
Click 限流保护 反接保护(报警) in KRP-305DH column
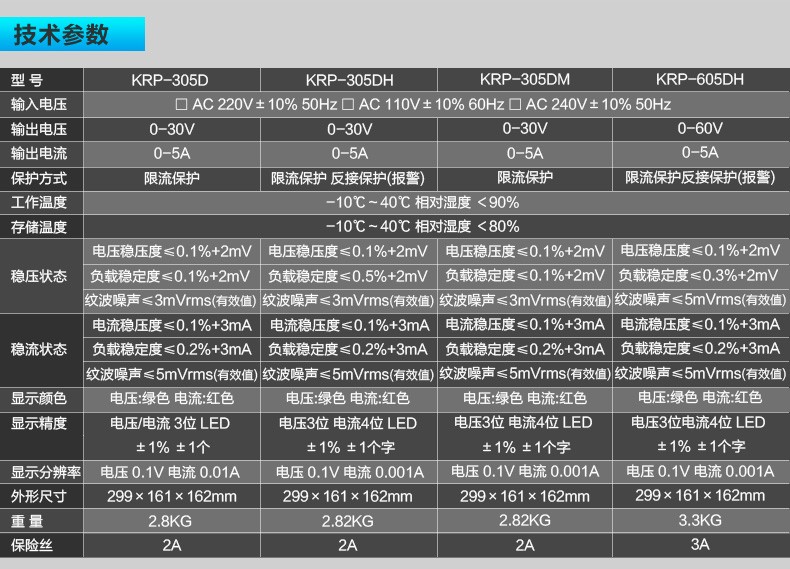(349, 178)
